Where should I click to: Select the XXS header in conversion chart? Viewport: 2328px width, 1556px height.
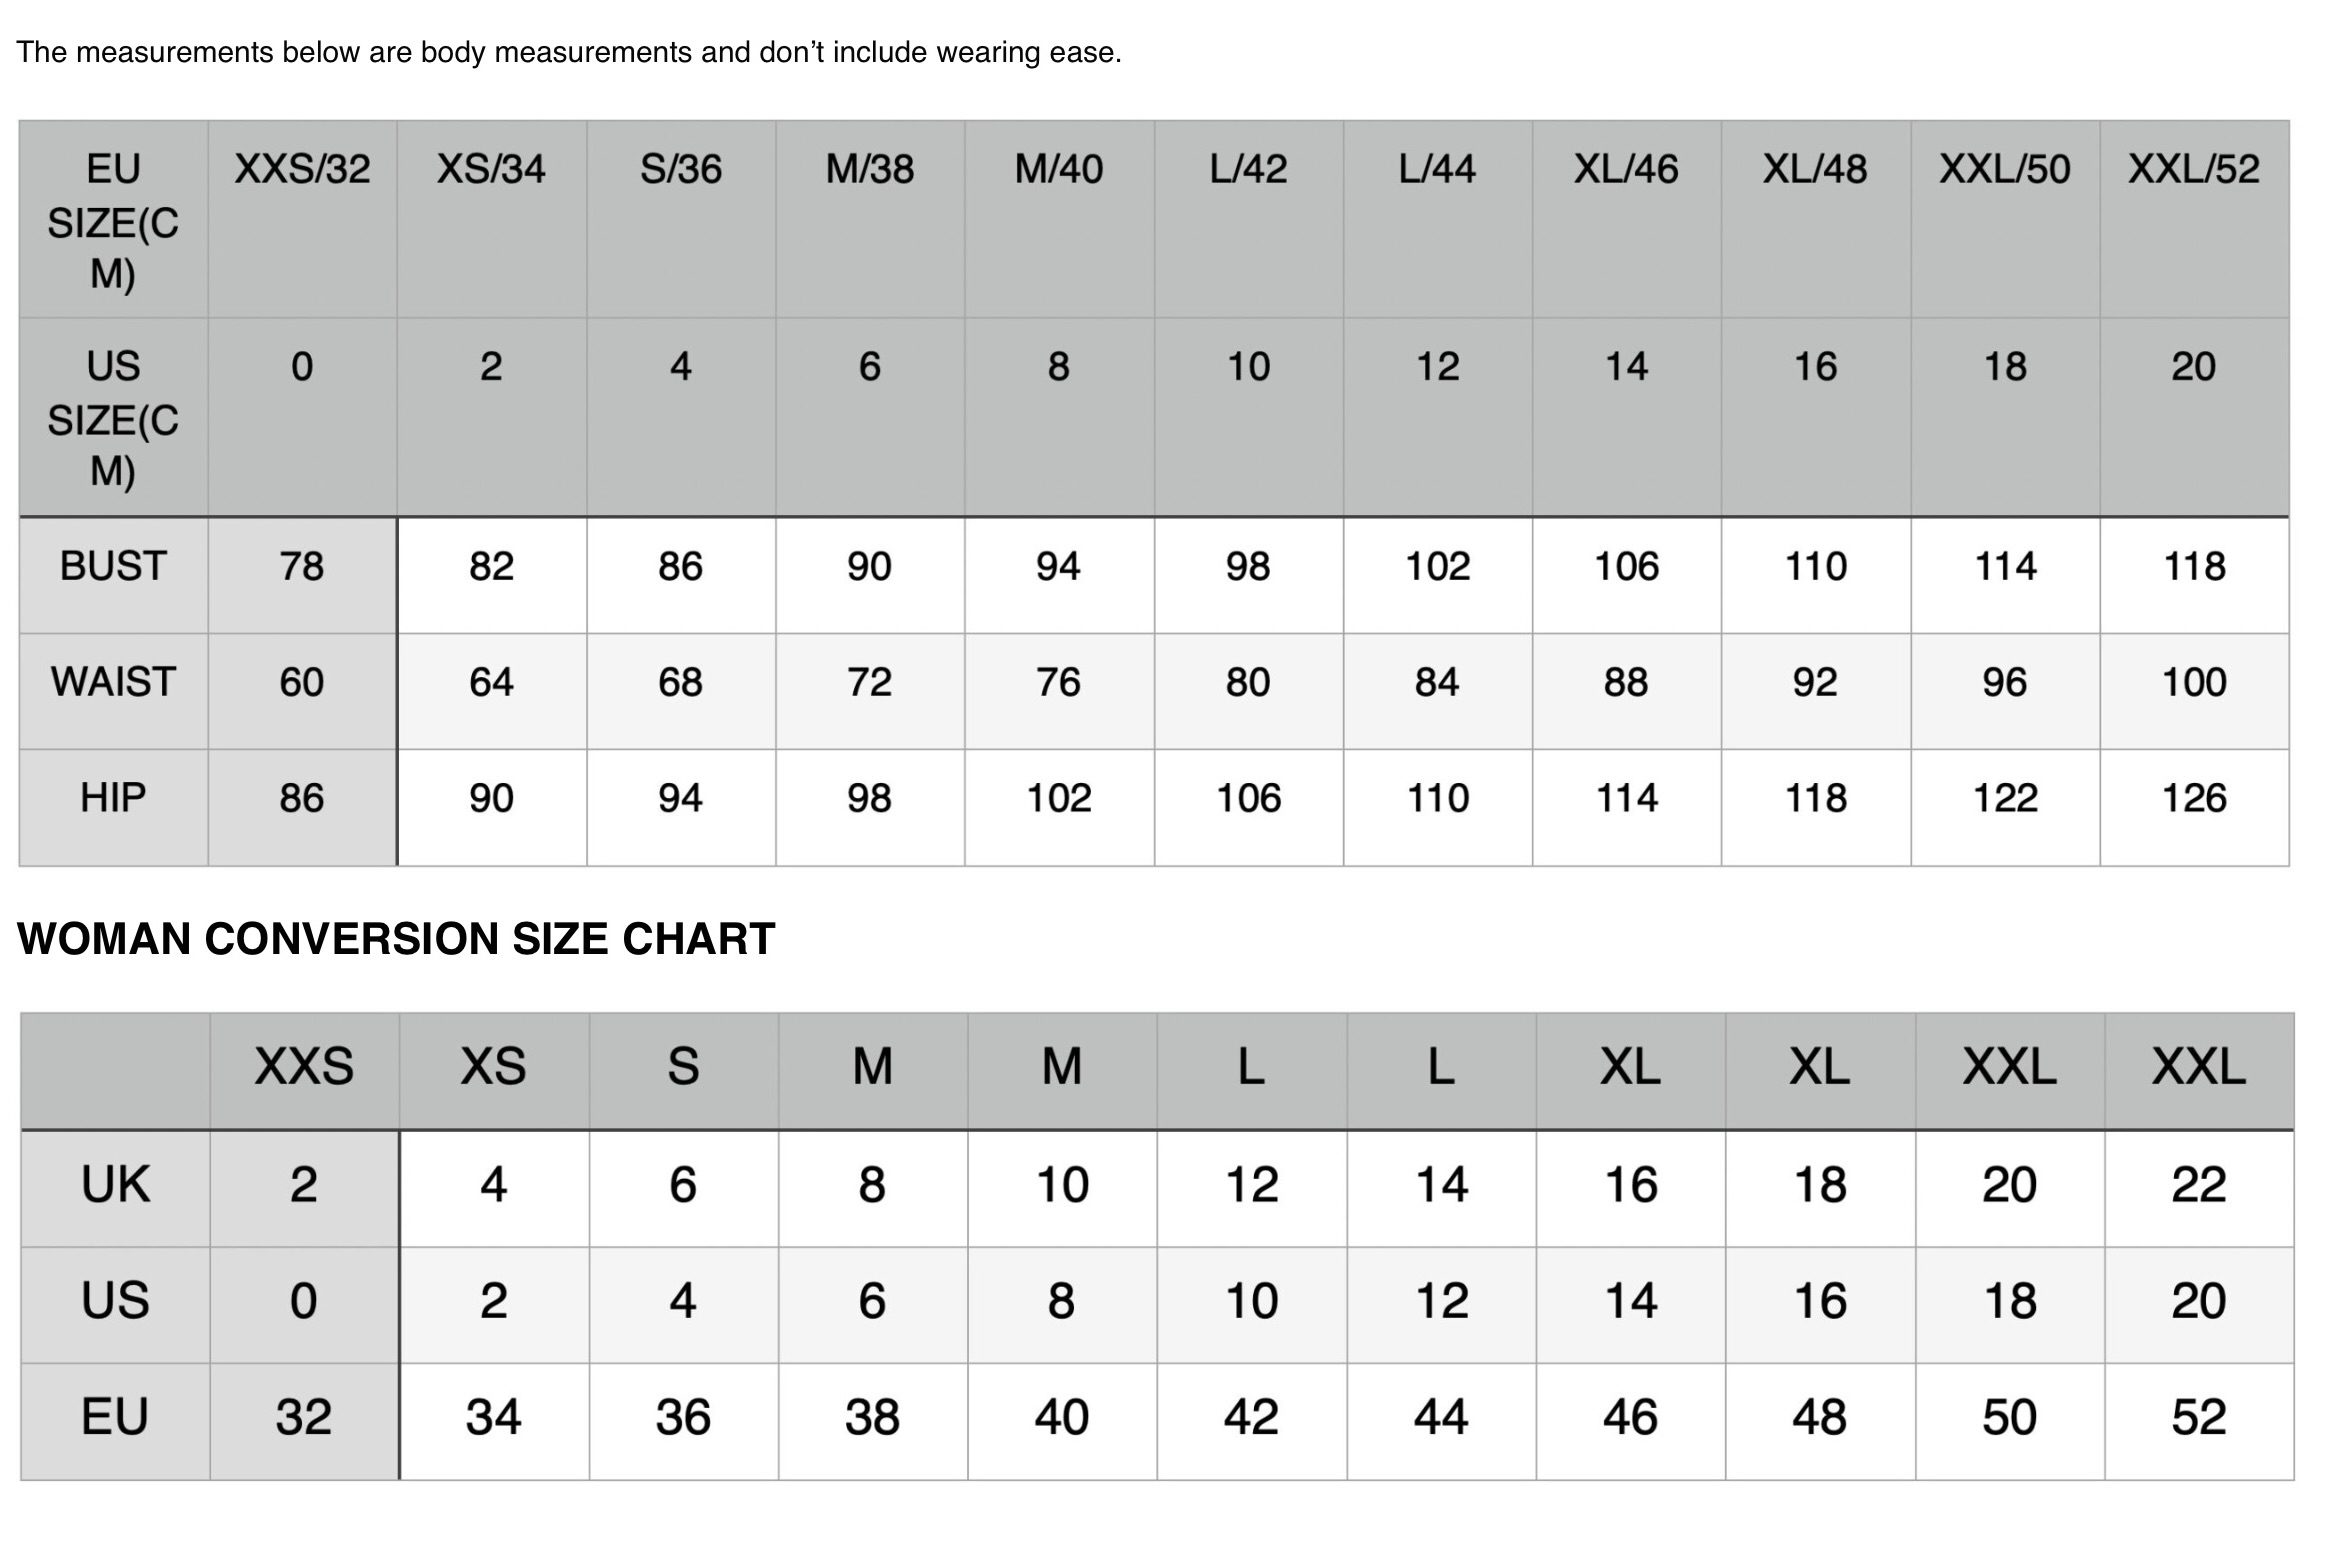(304, 1067)
